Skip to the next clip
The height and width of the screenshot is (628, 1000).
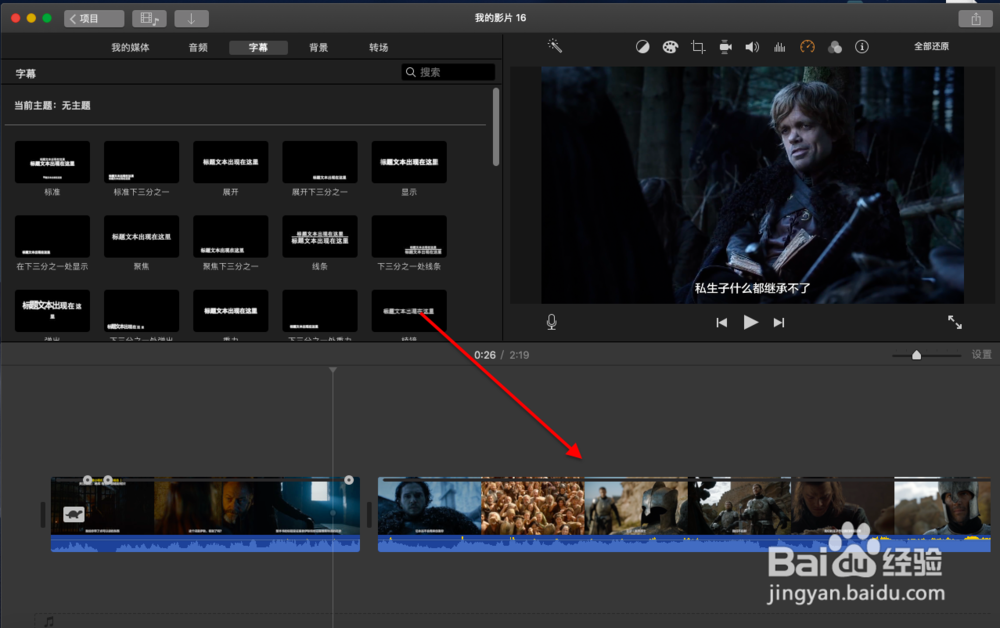click(x=779, y=323)
